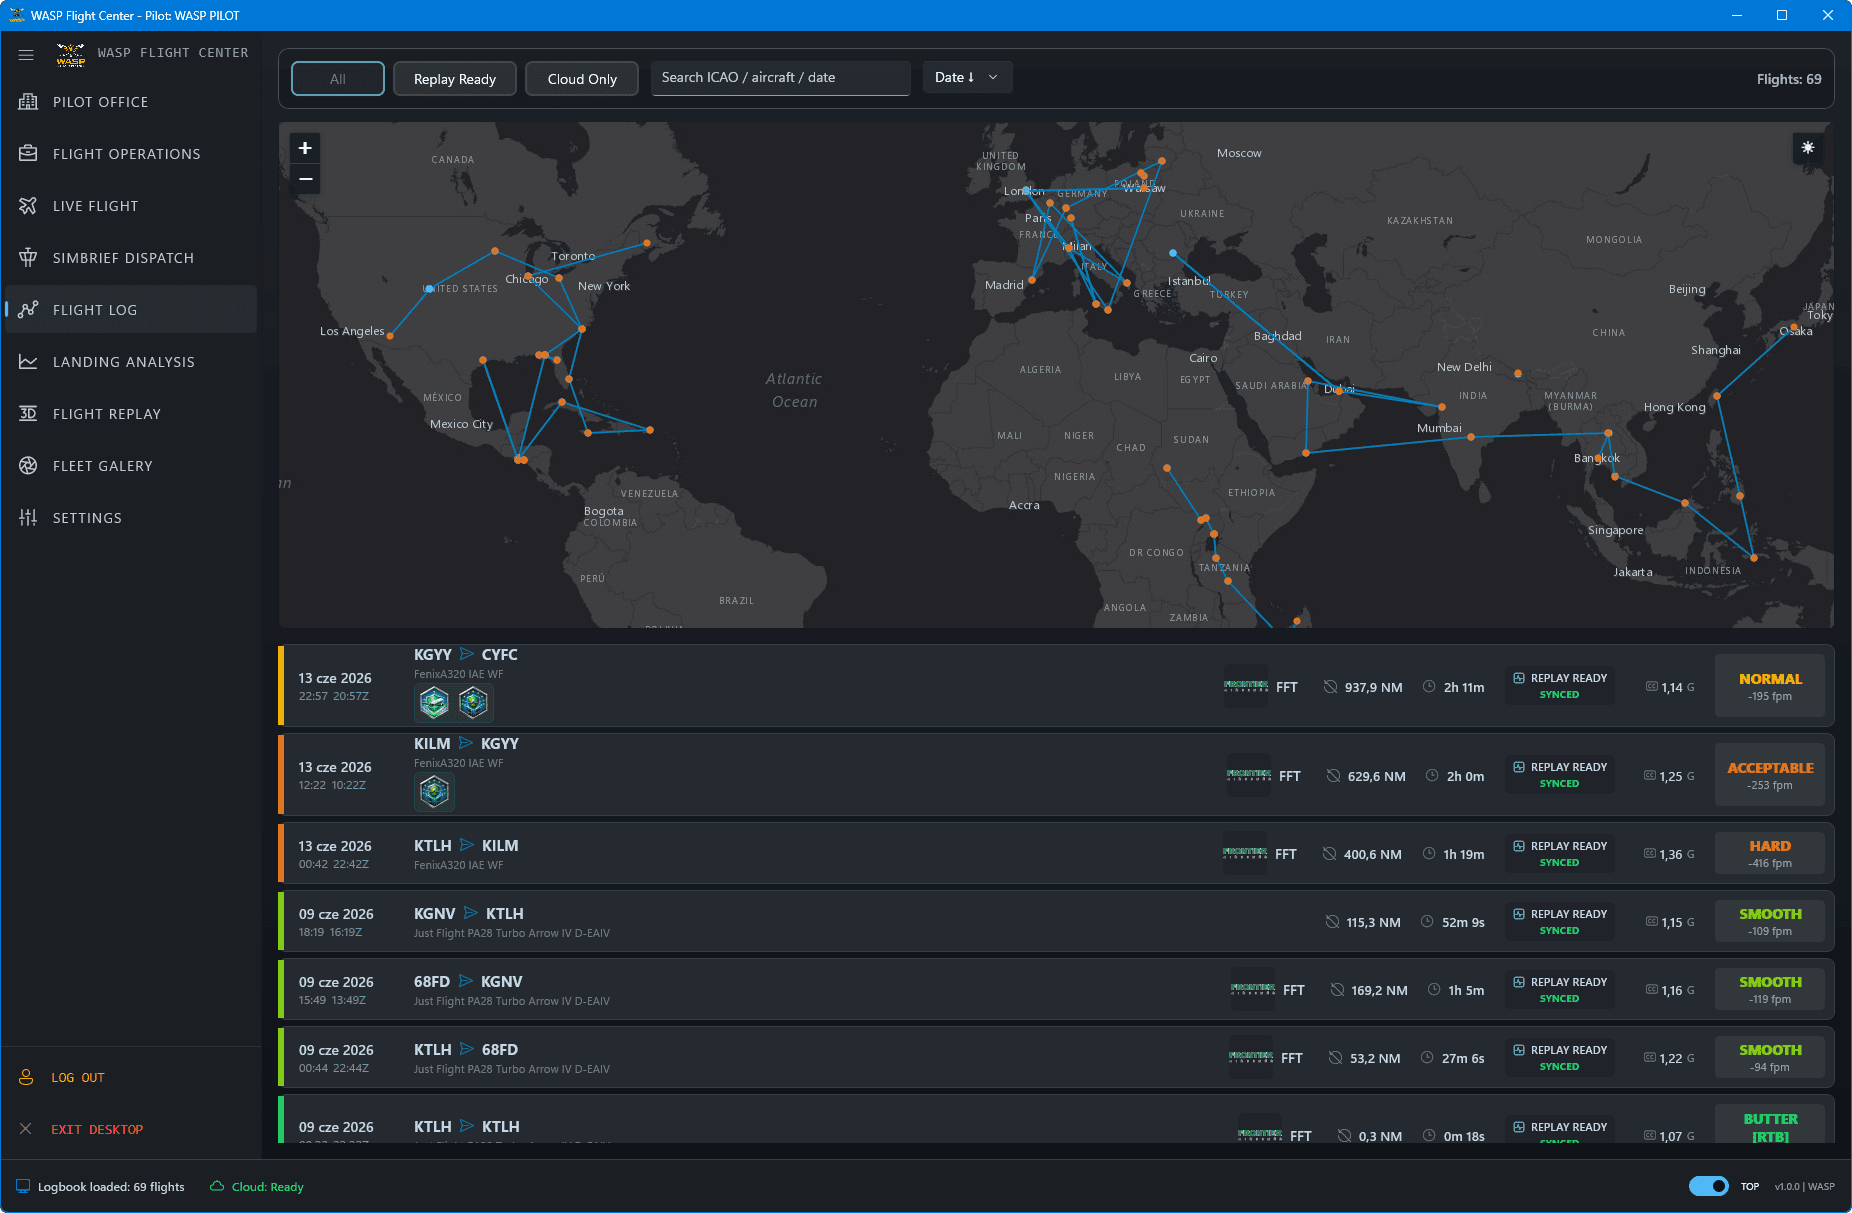Zoom out the map with minus

click(x=305, y=179)
